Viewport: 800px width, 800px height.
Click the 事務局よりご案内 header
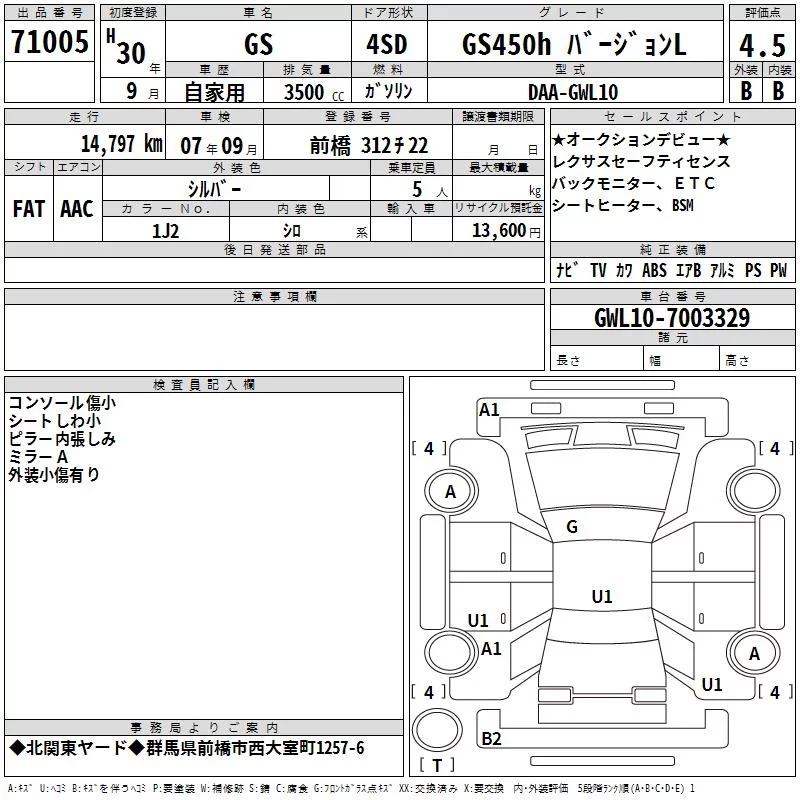point(204,728)
